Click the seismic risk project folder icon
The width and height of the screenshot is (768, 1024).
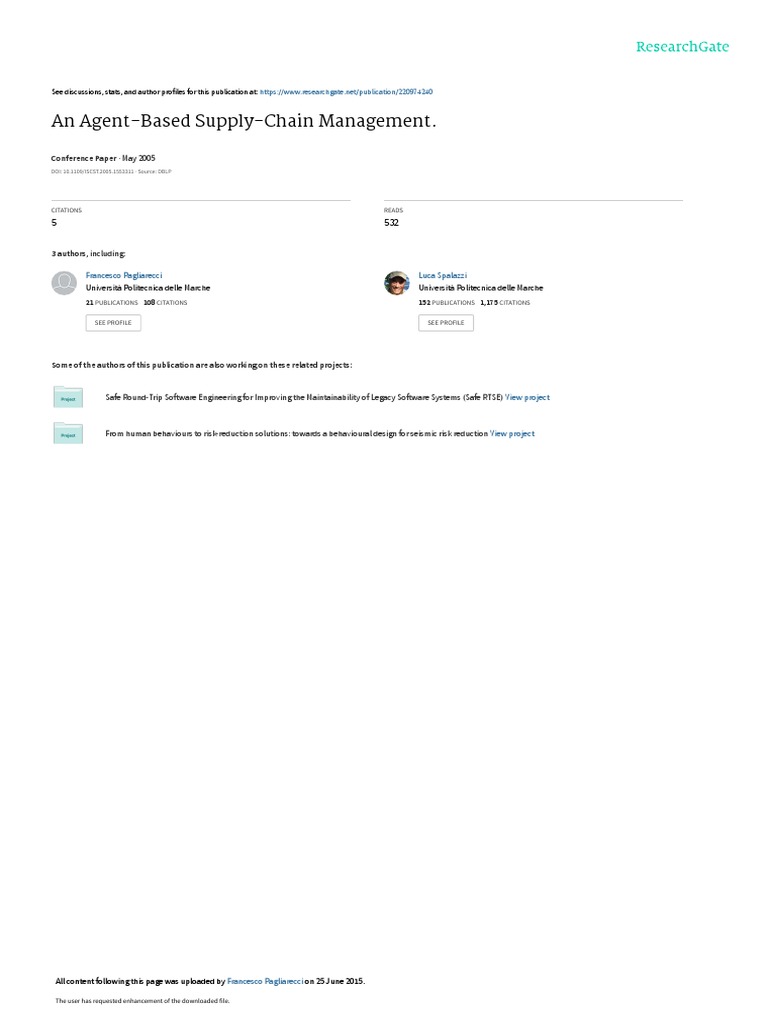point(68,434)
